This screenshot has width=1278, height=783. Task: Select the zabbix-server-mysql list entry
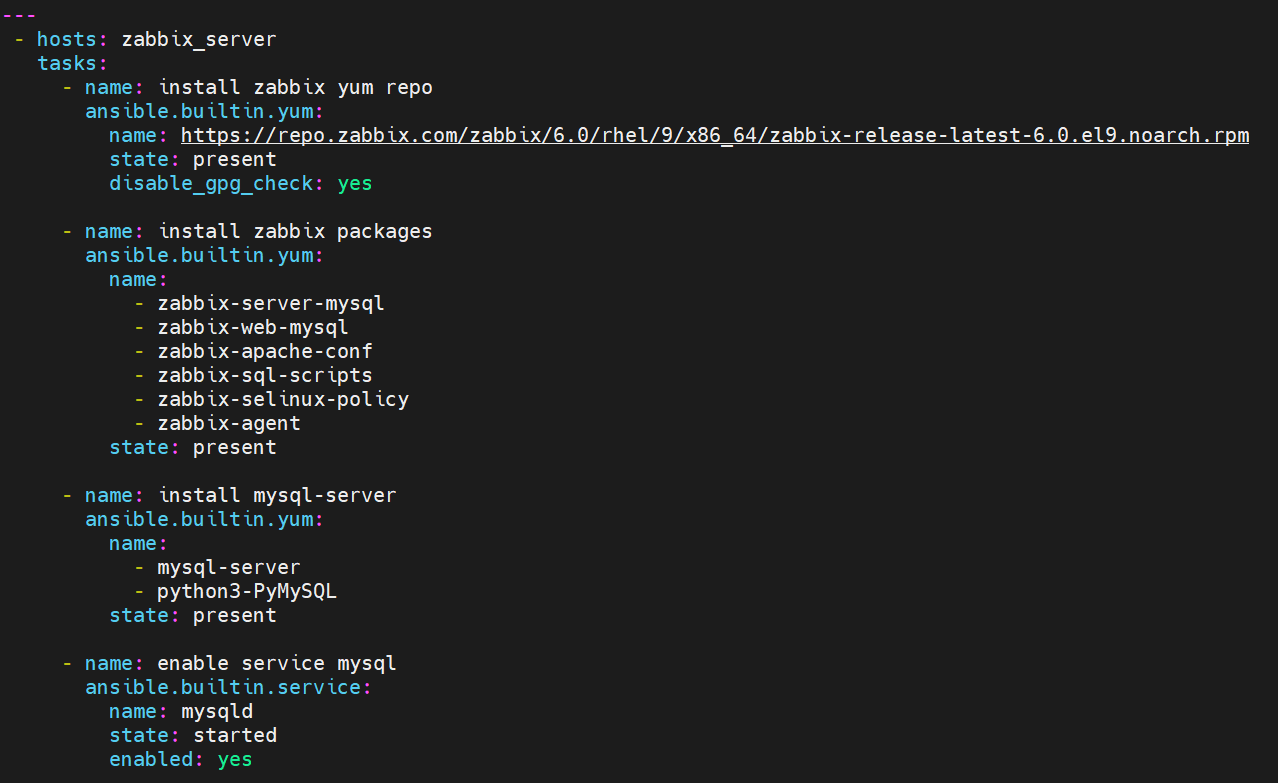pyautogui.click(x=271, y=304)
